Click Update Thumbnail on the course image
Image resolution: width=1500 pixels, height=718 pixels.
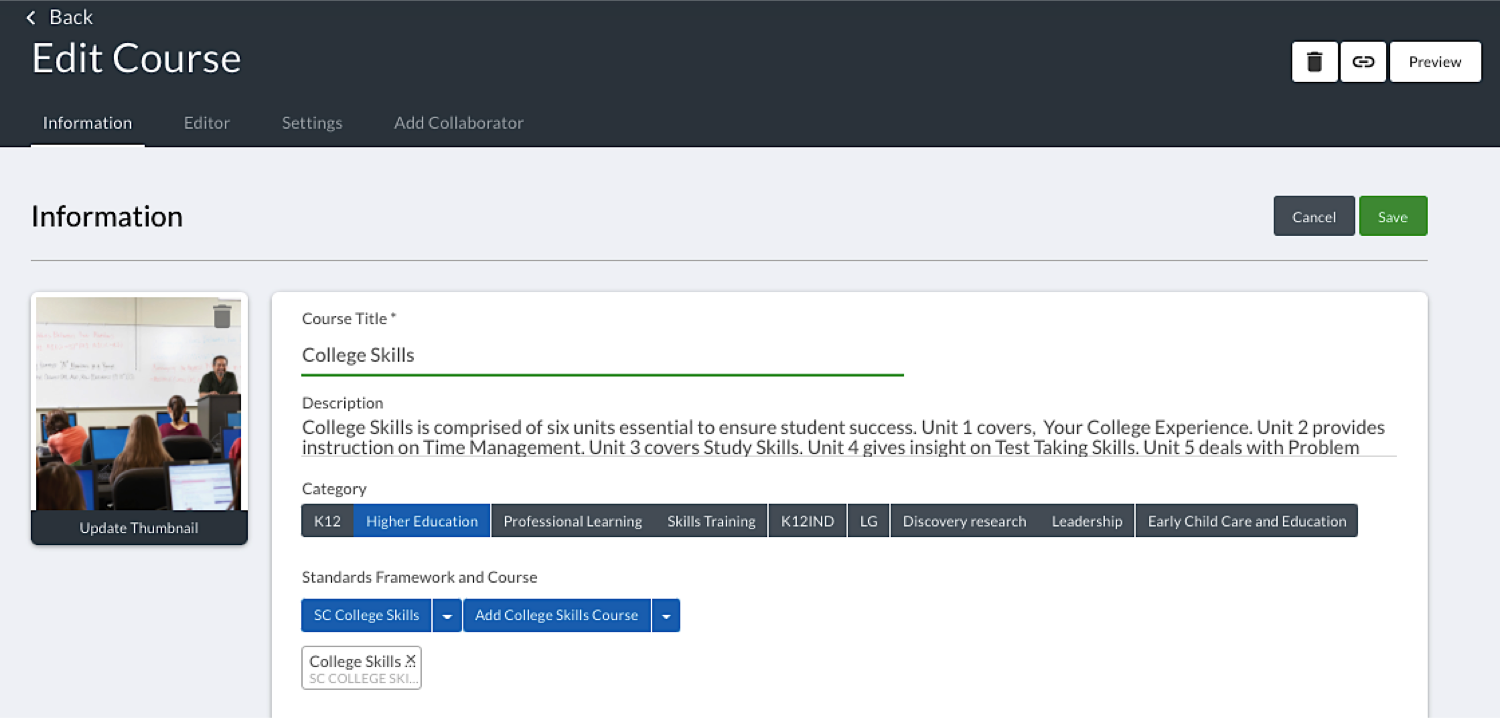pyautogui.click(x=139, y=527)
